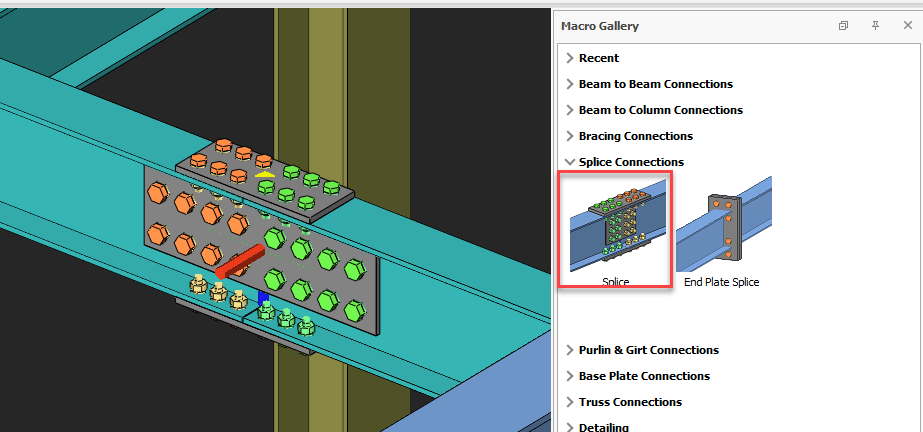
Task: Click the blue marker below the web plate
Action: [263, 297]
